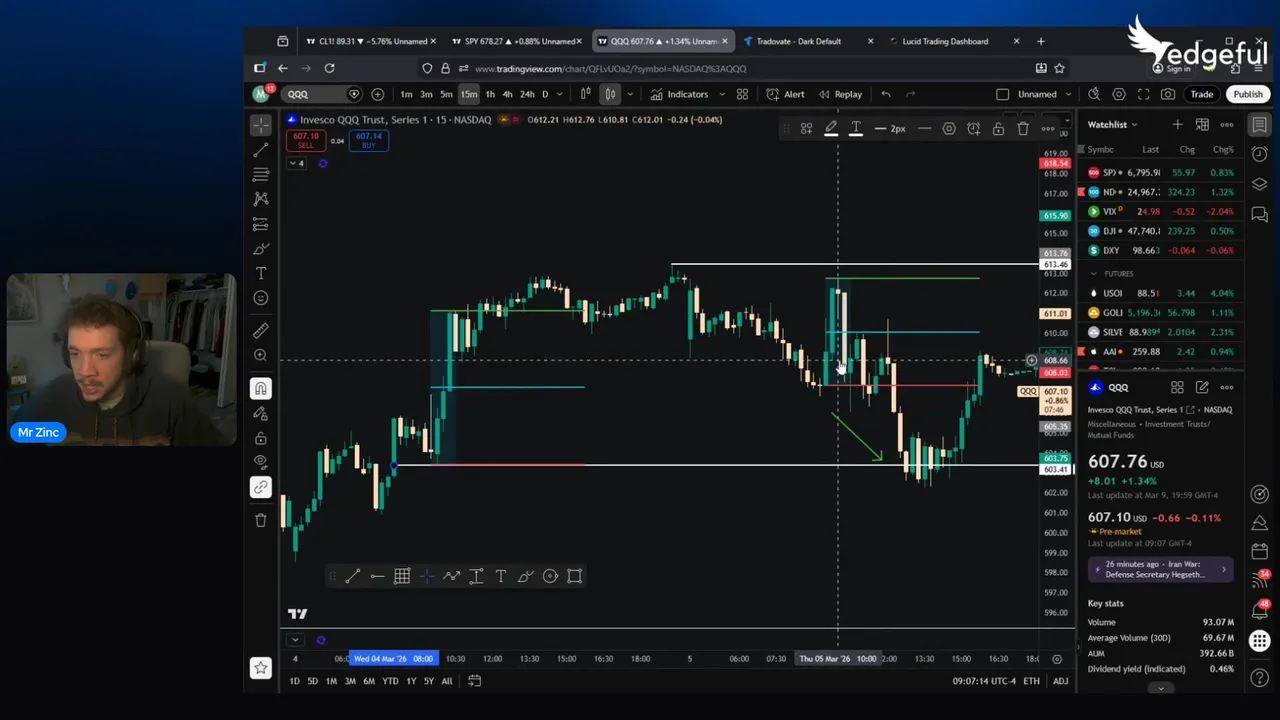Image resolution: width=1280 pixels, height=720 pixels.
Task: Open the go to date calendar icon
Action: 474,681
